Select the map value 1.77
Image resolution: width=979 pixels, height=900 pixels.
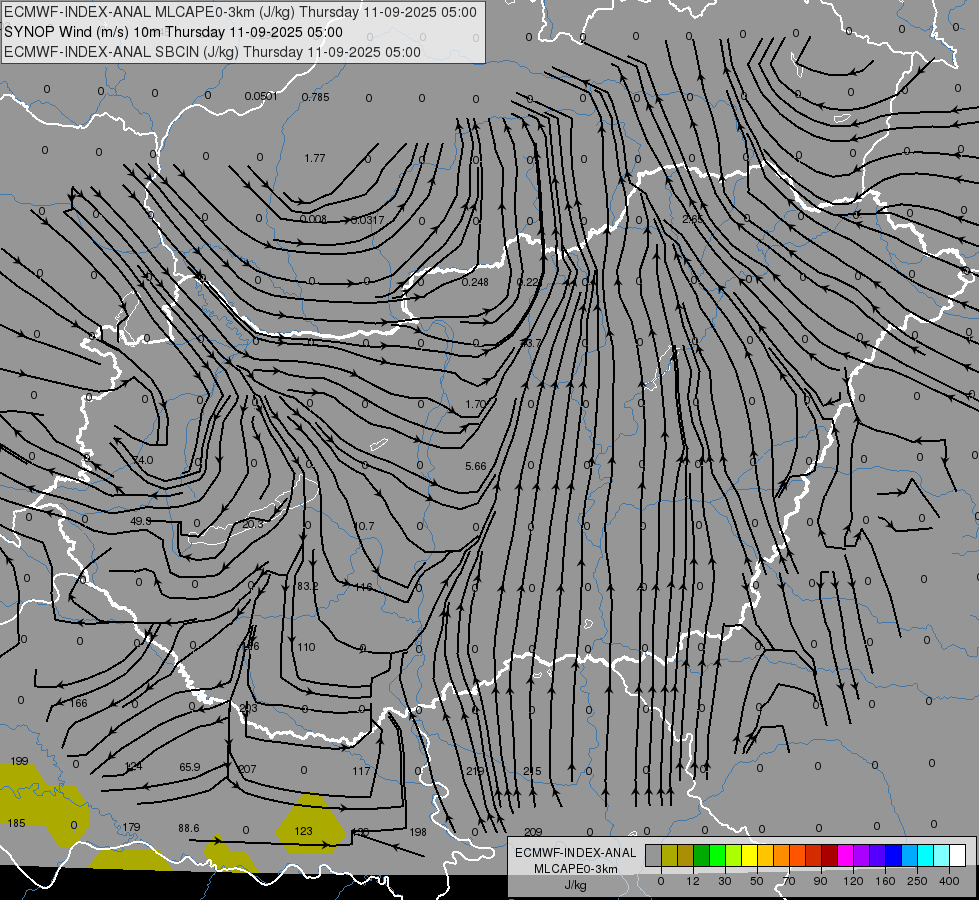point(315,159)
